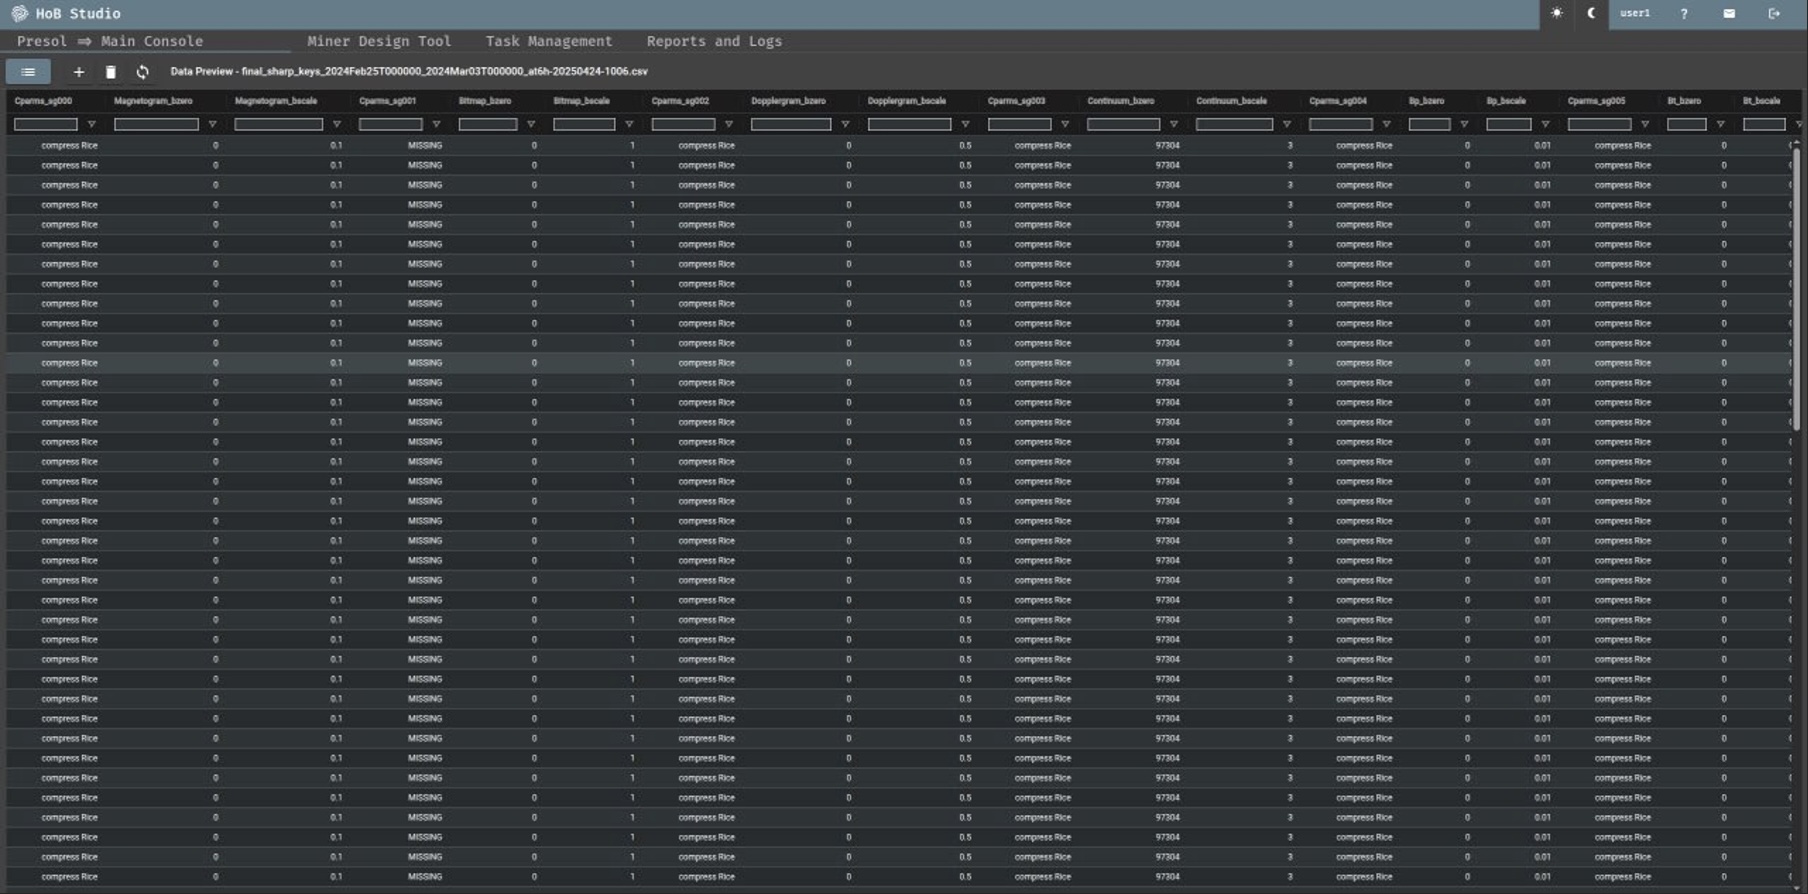Viewport: 1808px width, 894px height.
Task: Open filter menu for Continuum_bzero column
Action: tap(1173, 125)
